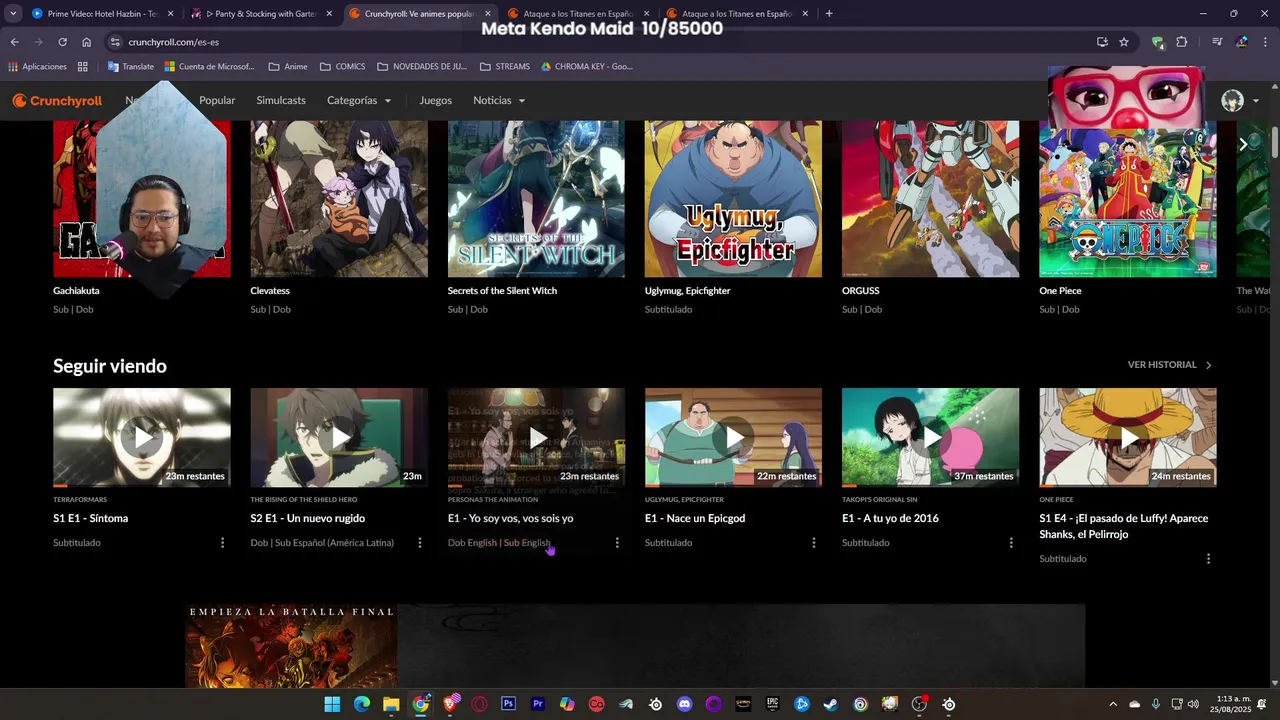This screenshot has height=720, width=1280.
Task: Open the Popular menu item
Action: tap(217, 101)
